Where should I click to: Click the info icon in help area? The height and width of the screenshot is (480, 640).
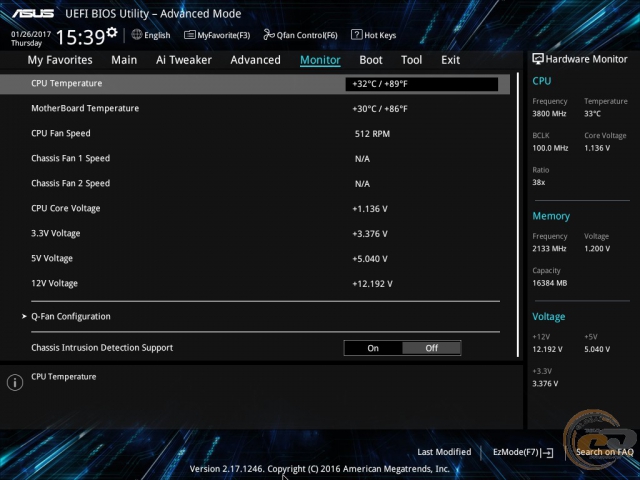[15, 382]
